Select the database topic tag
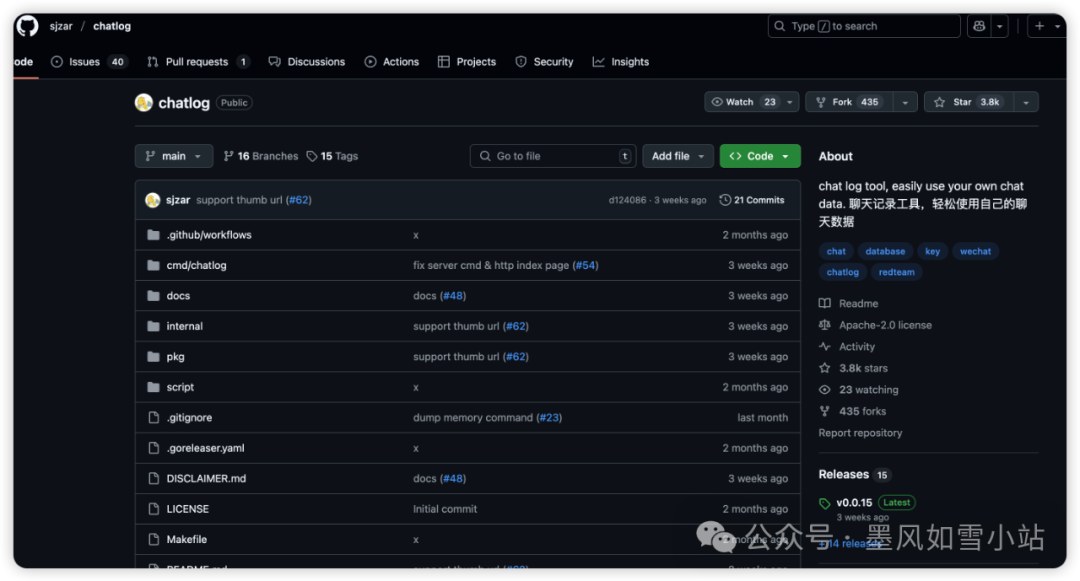Screen dimensions: 1080x581 [x=885, y=251]
